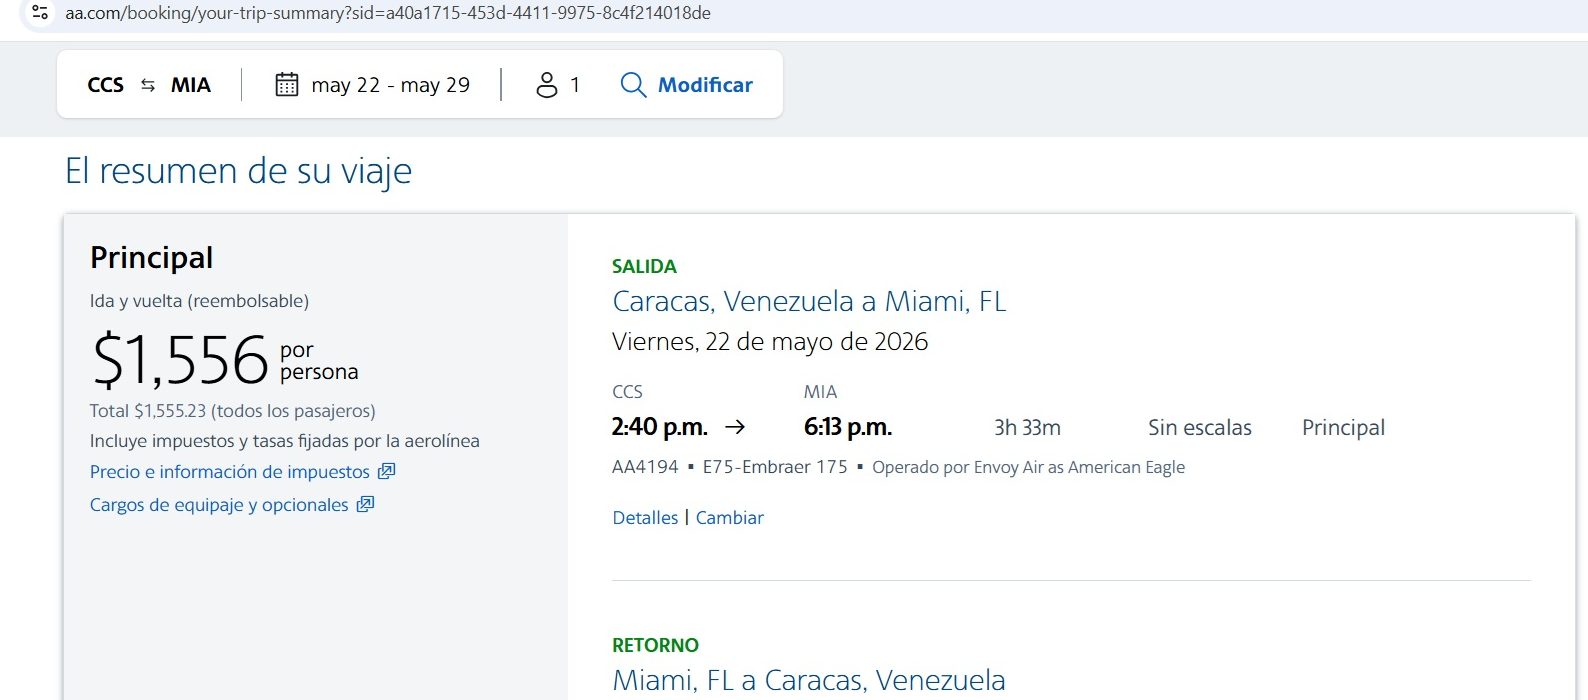Open the Miami, FL a Caracas, Venezuela heading
This screenshot has height=700, width=1588.
coord(808,681)
